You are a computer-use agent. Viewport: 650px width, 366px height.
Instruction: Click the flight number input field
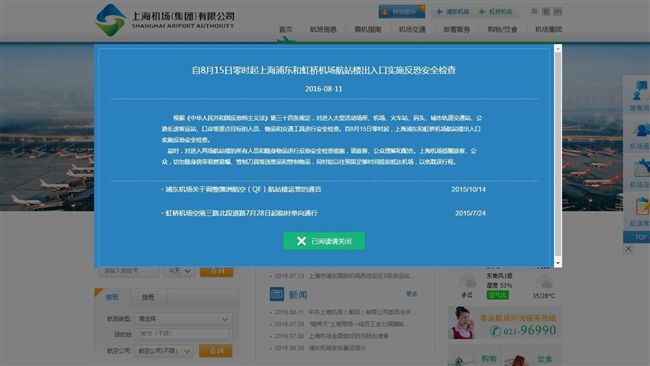129,271
